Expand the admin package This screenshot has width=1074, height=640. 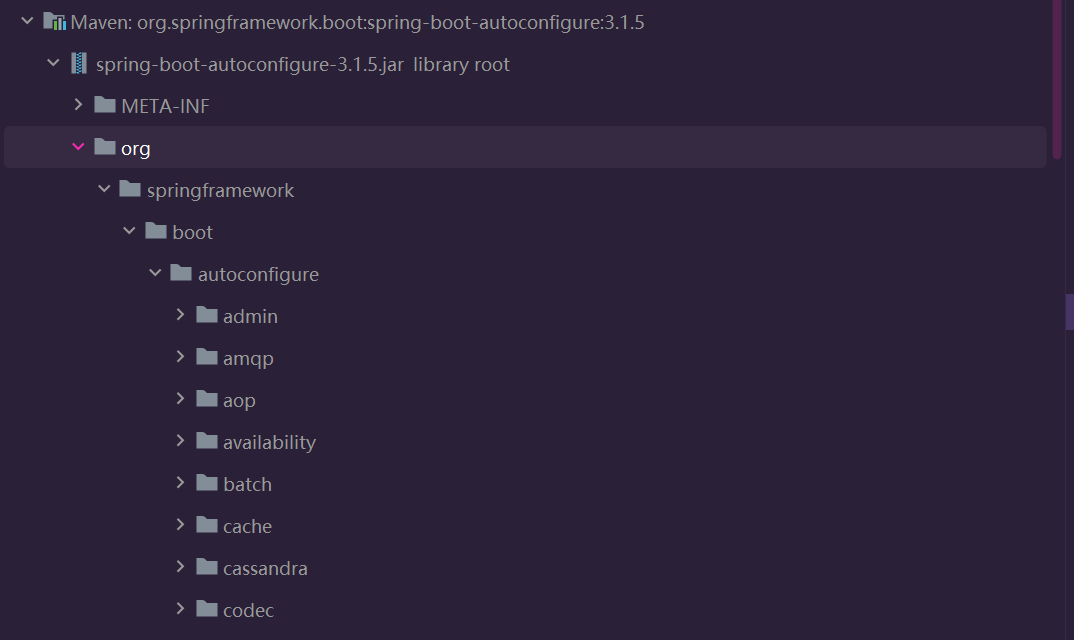click(180, 315)
